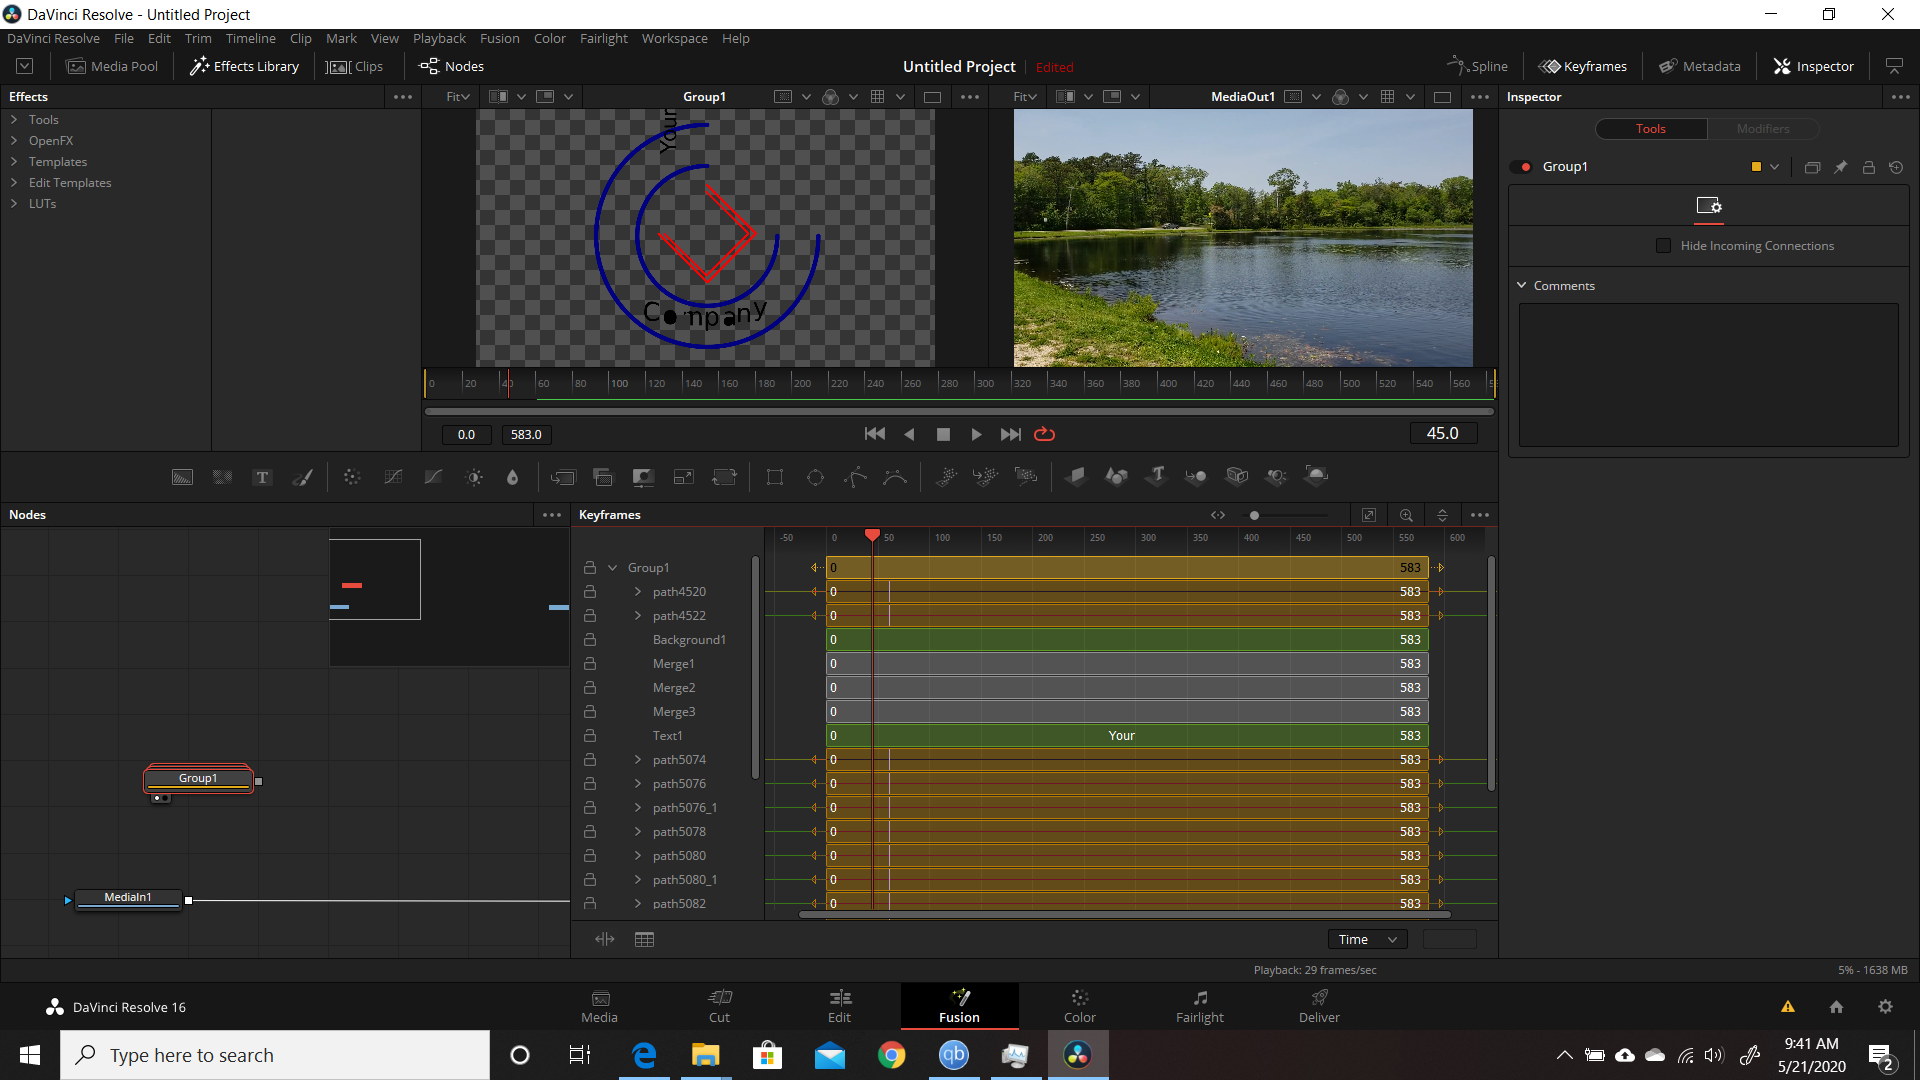Toggle lock icon in Inspector header
This screenshot has width=1920, height=1080.
click(1868, 167)
